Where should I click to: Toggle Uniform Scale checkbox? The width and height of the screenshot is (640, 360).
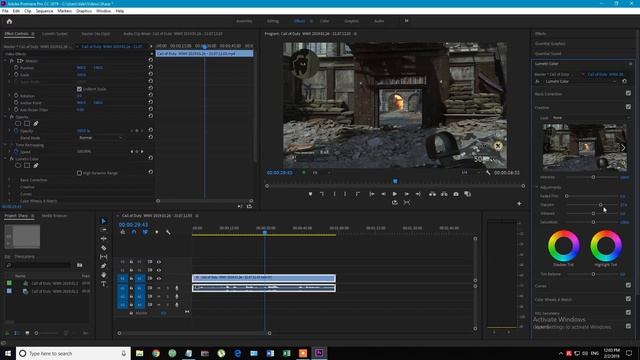pyautogui.click(x=79, y=89)
